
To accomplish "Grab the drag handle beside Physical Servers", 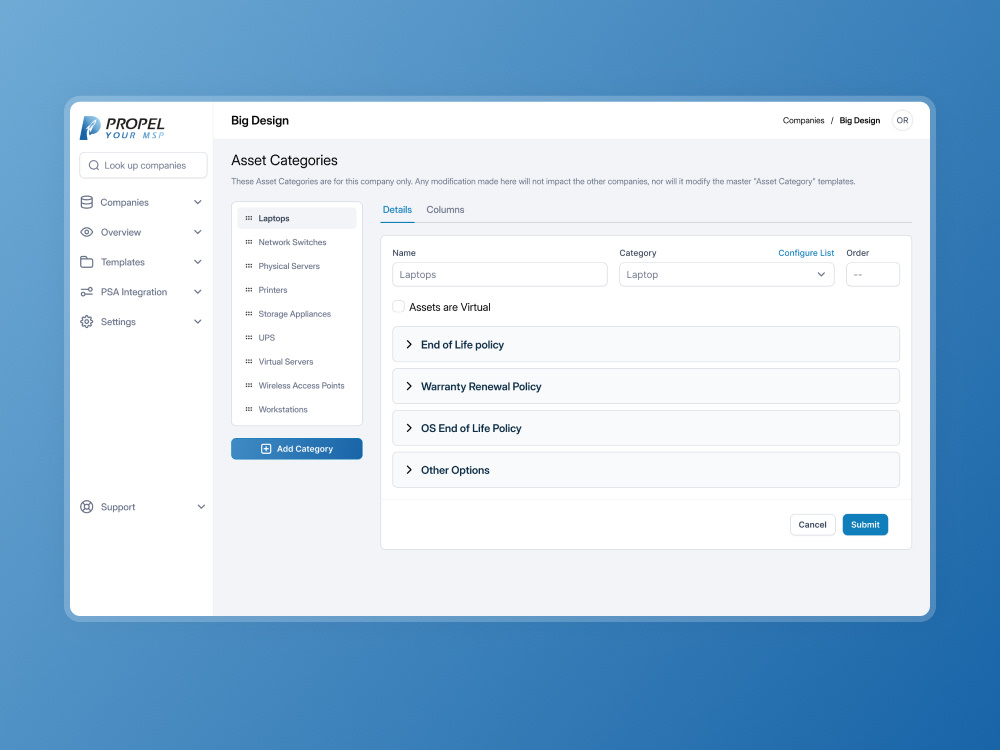I will pos(249,266).
